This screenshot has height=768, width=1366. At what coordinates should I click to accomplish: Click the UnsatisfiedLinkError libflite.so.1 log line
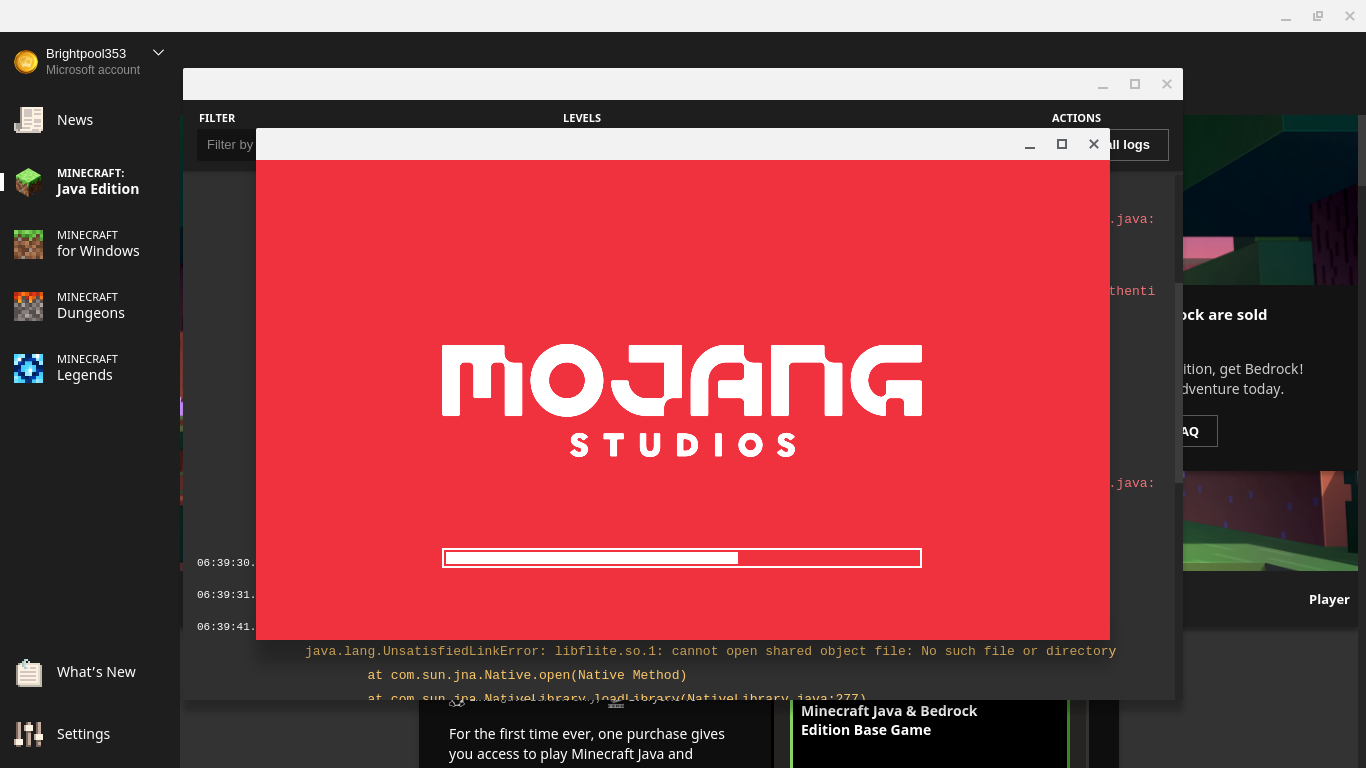710,651
